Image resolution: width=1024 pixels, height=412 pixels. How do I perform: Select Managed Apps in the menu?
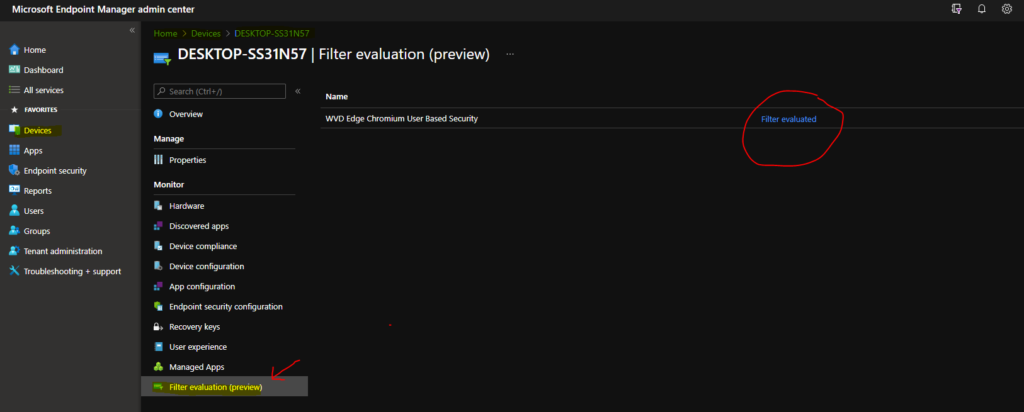click(197, 367)
